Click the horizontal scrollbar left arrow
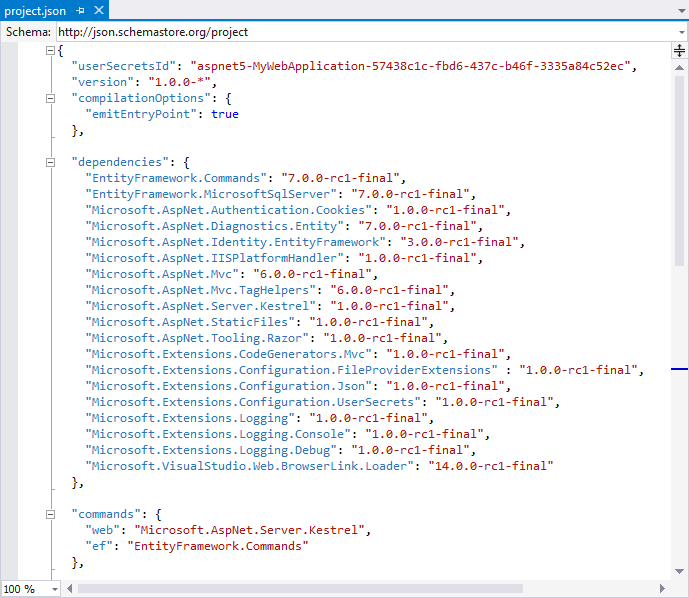 click(x=72, y=589)
